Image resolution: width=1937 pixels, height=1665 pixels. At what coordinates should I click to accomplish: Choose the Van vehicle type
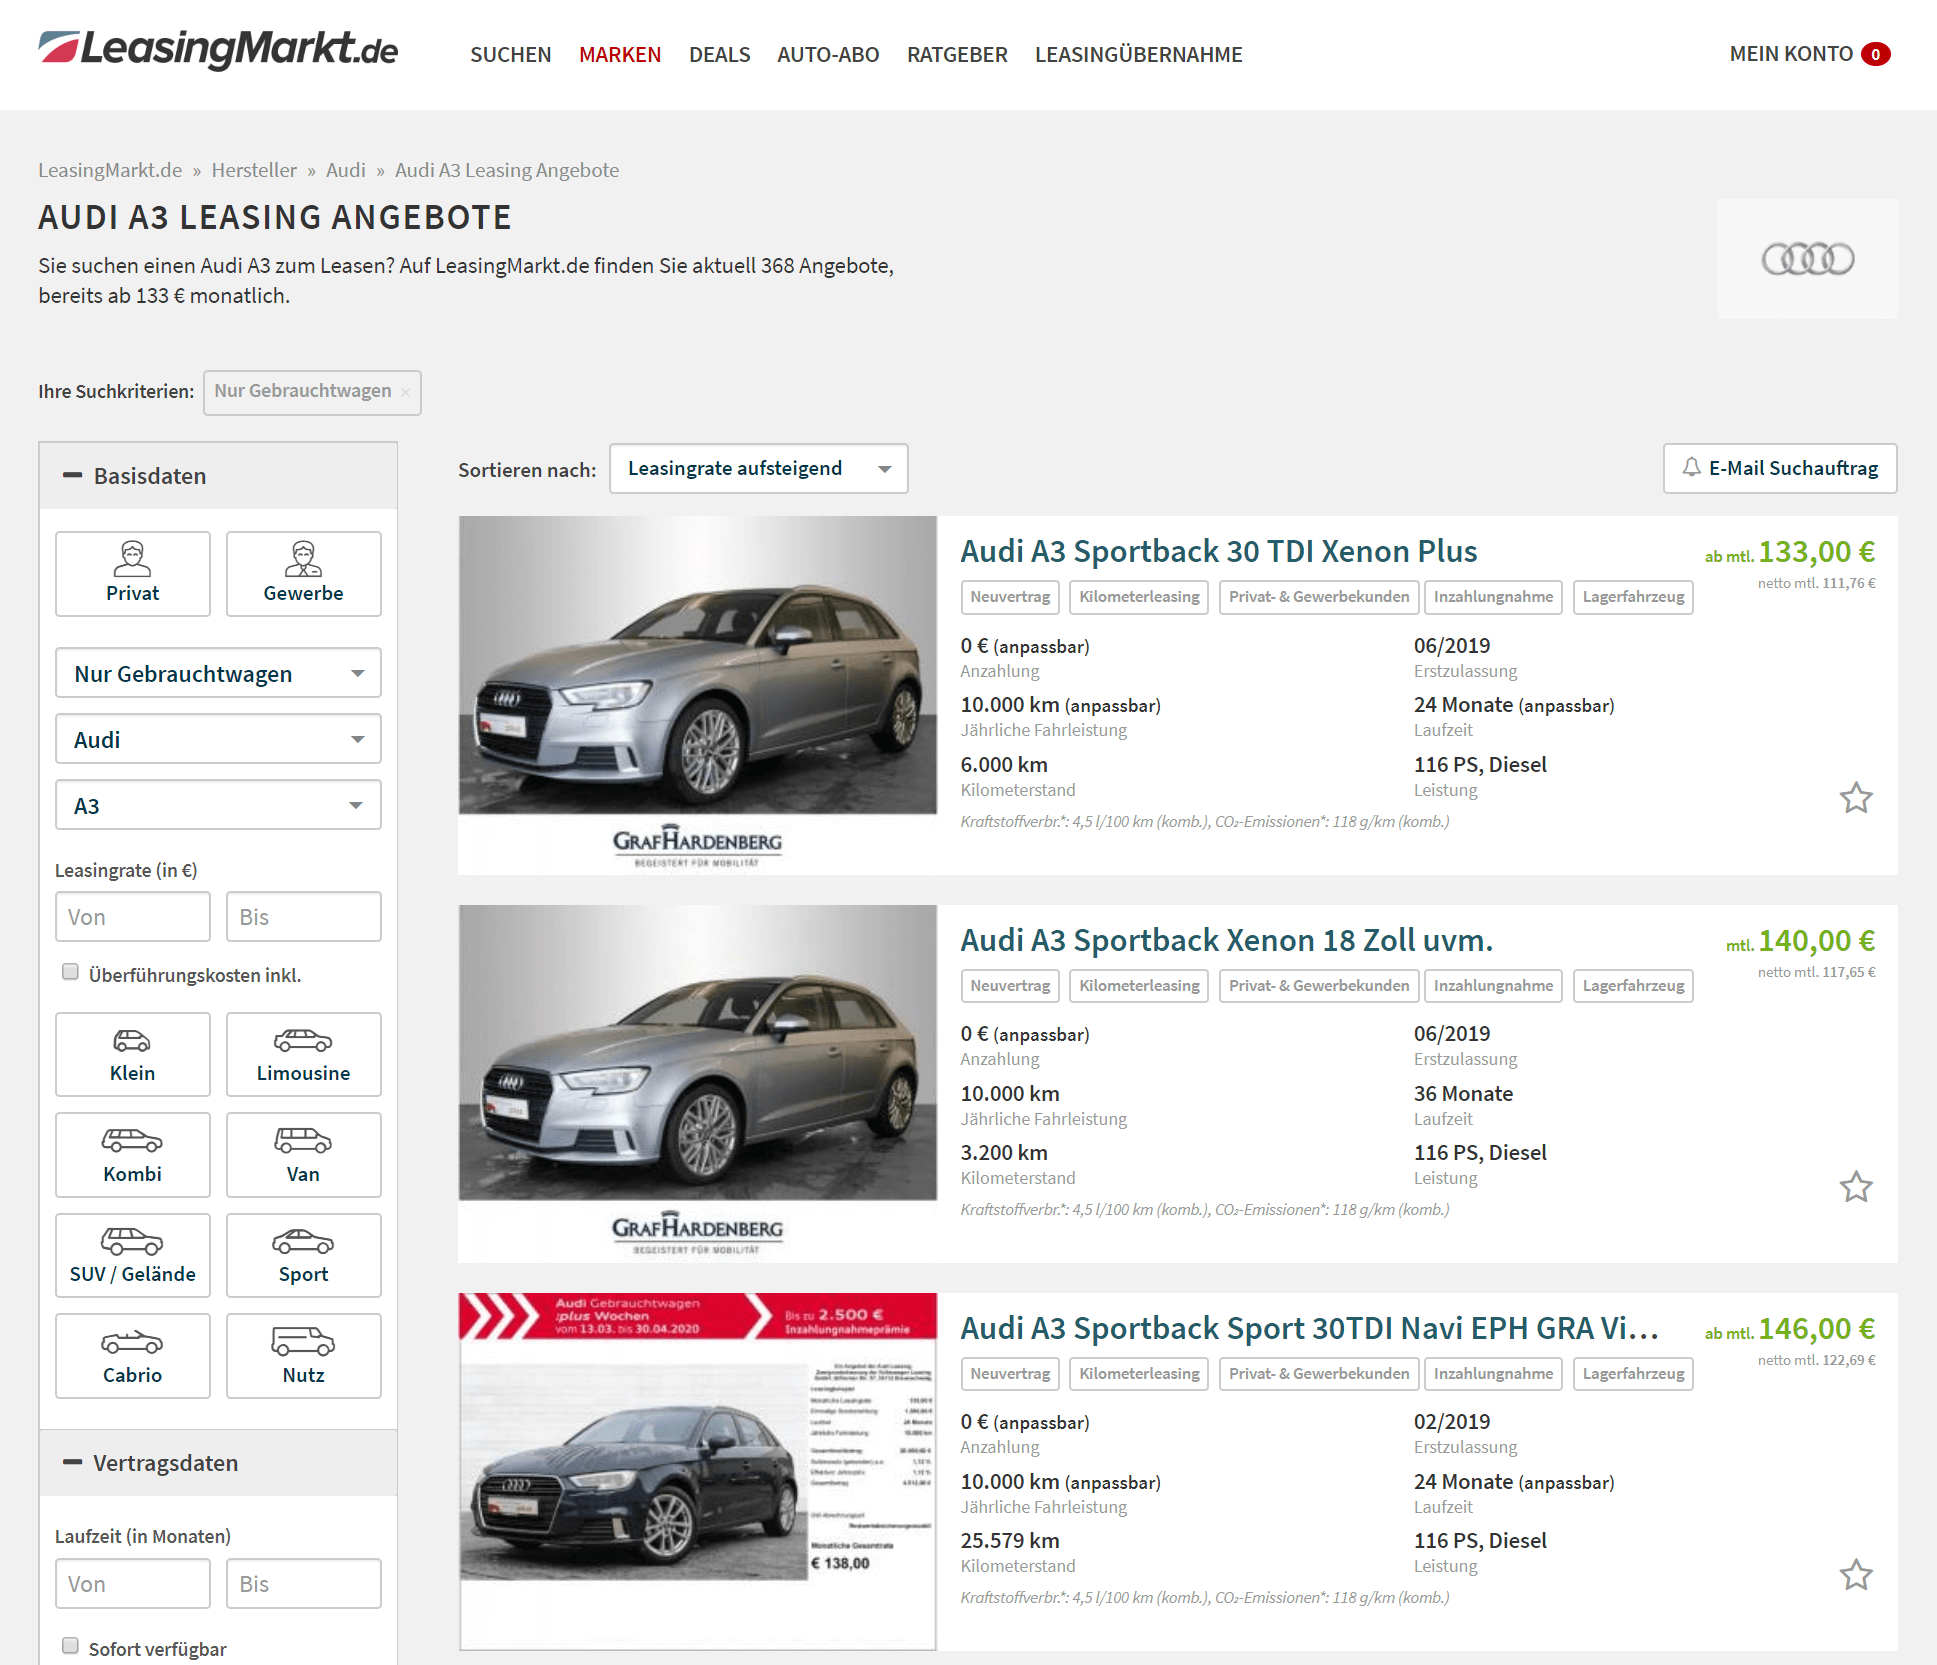(303, 1155)
